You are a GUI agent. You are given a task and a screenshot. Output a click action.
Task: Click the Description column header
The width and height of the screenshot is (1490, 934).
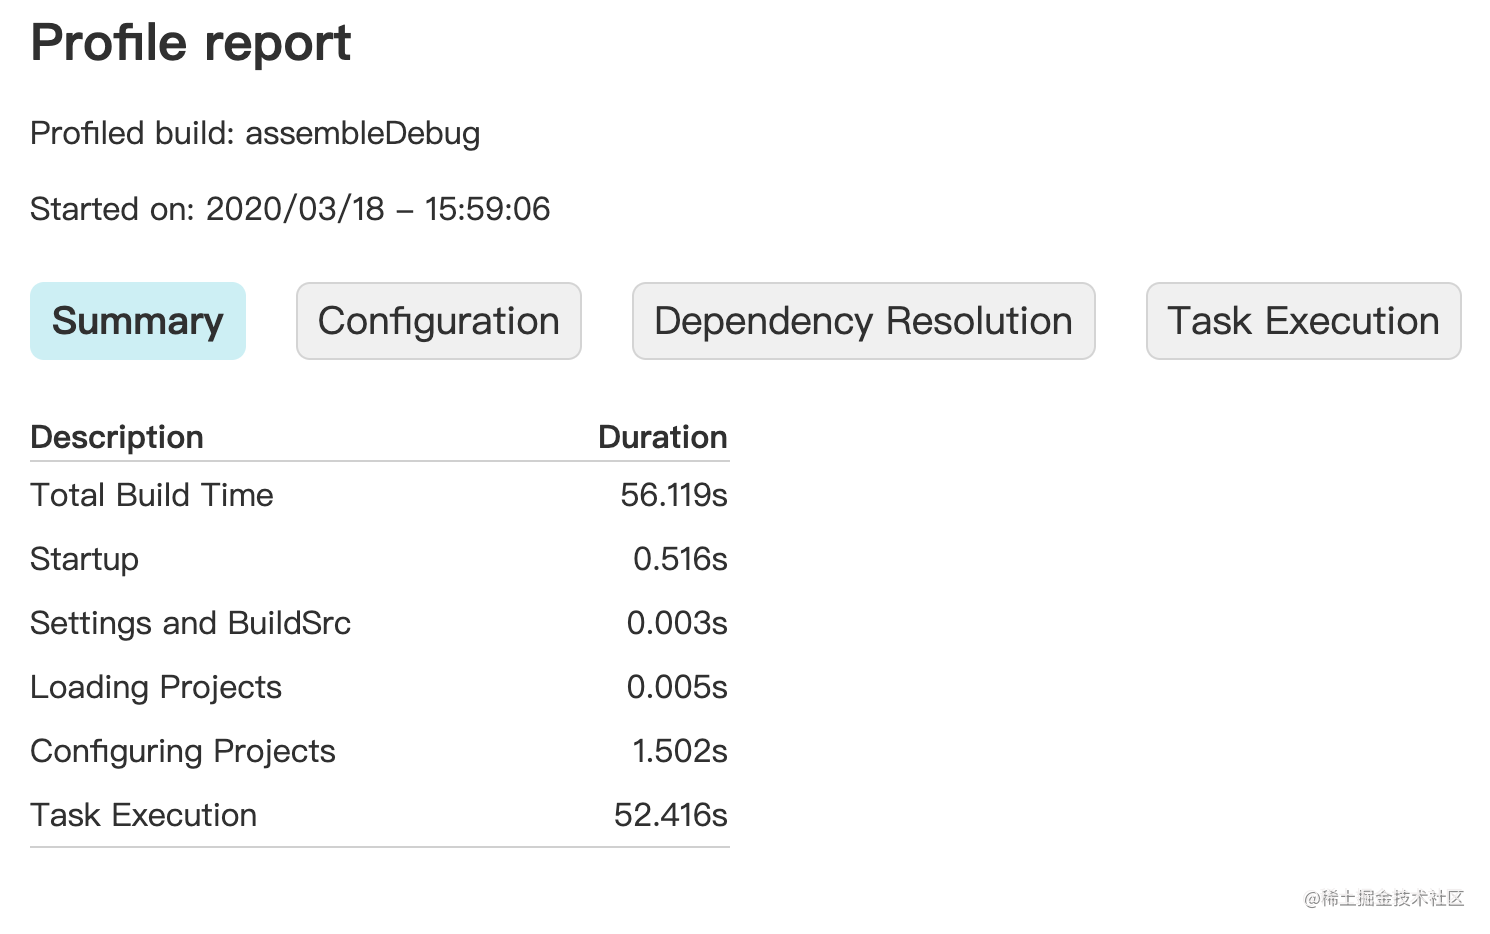(117, 437)
